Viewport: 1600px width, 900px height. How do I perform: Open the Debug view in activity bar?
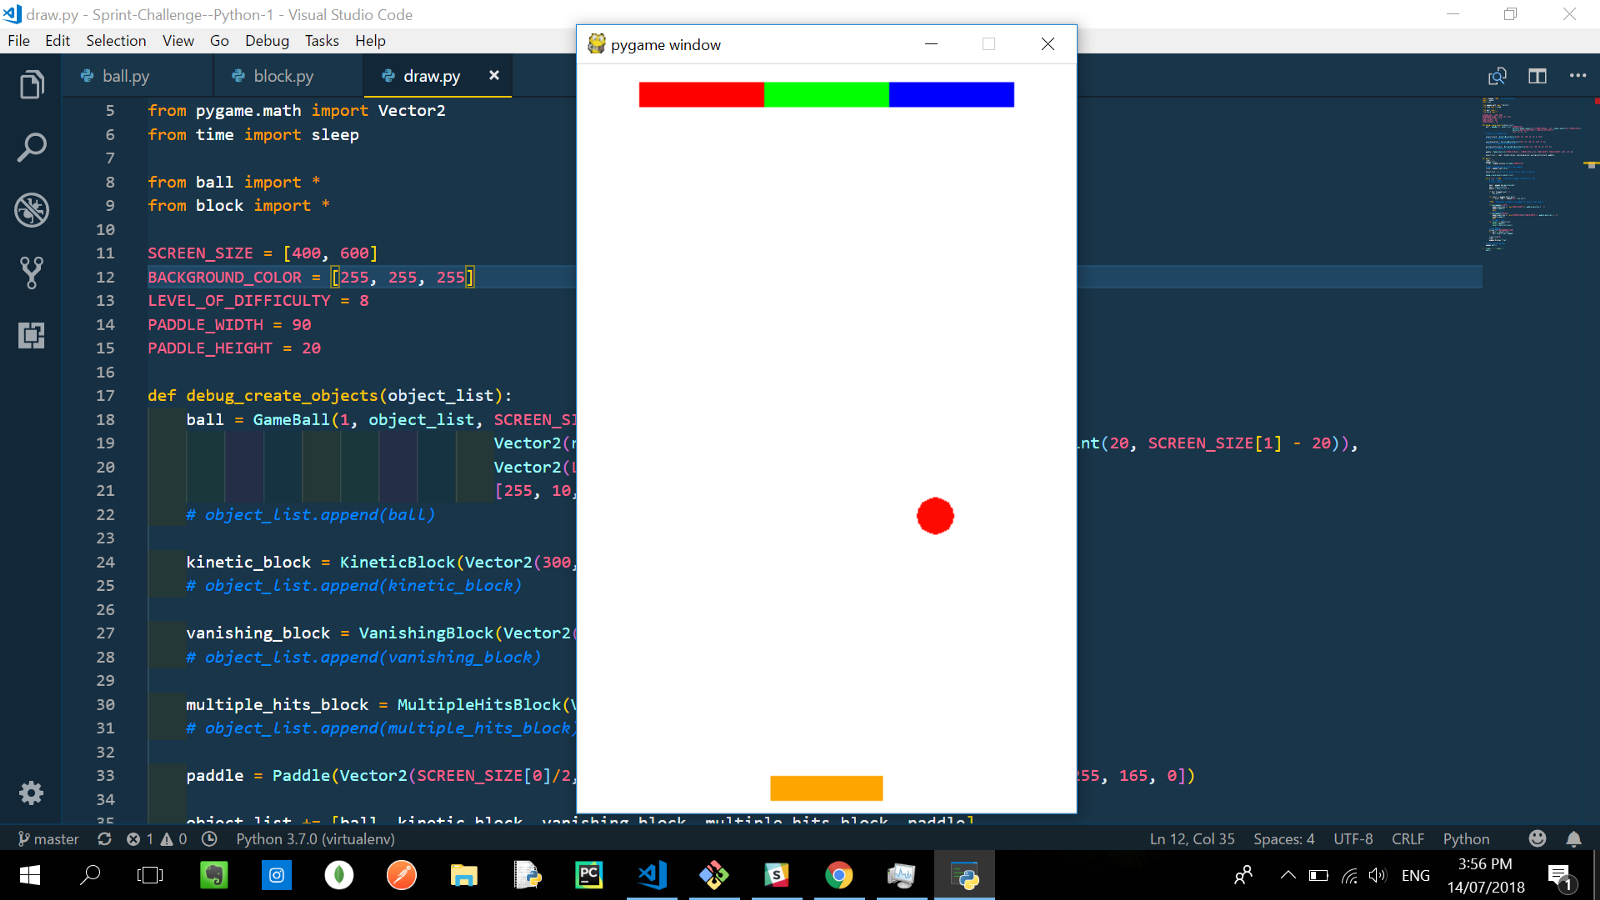click(x=32, y=210)
